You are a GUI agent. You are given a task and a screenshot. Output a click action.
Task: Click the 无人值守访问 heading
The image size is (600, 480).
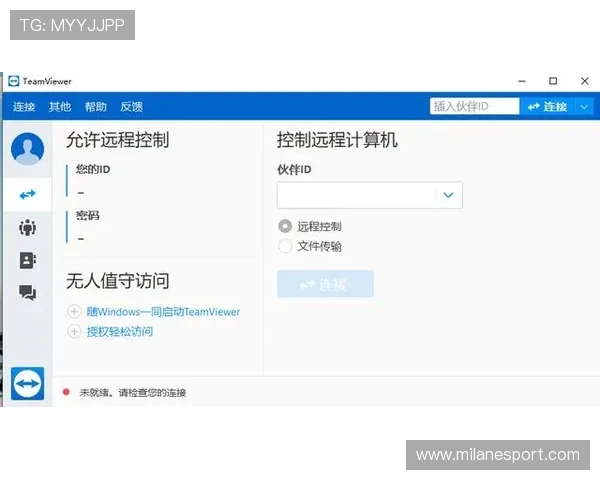117,281
